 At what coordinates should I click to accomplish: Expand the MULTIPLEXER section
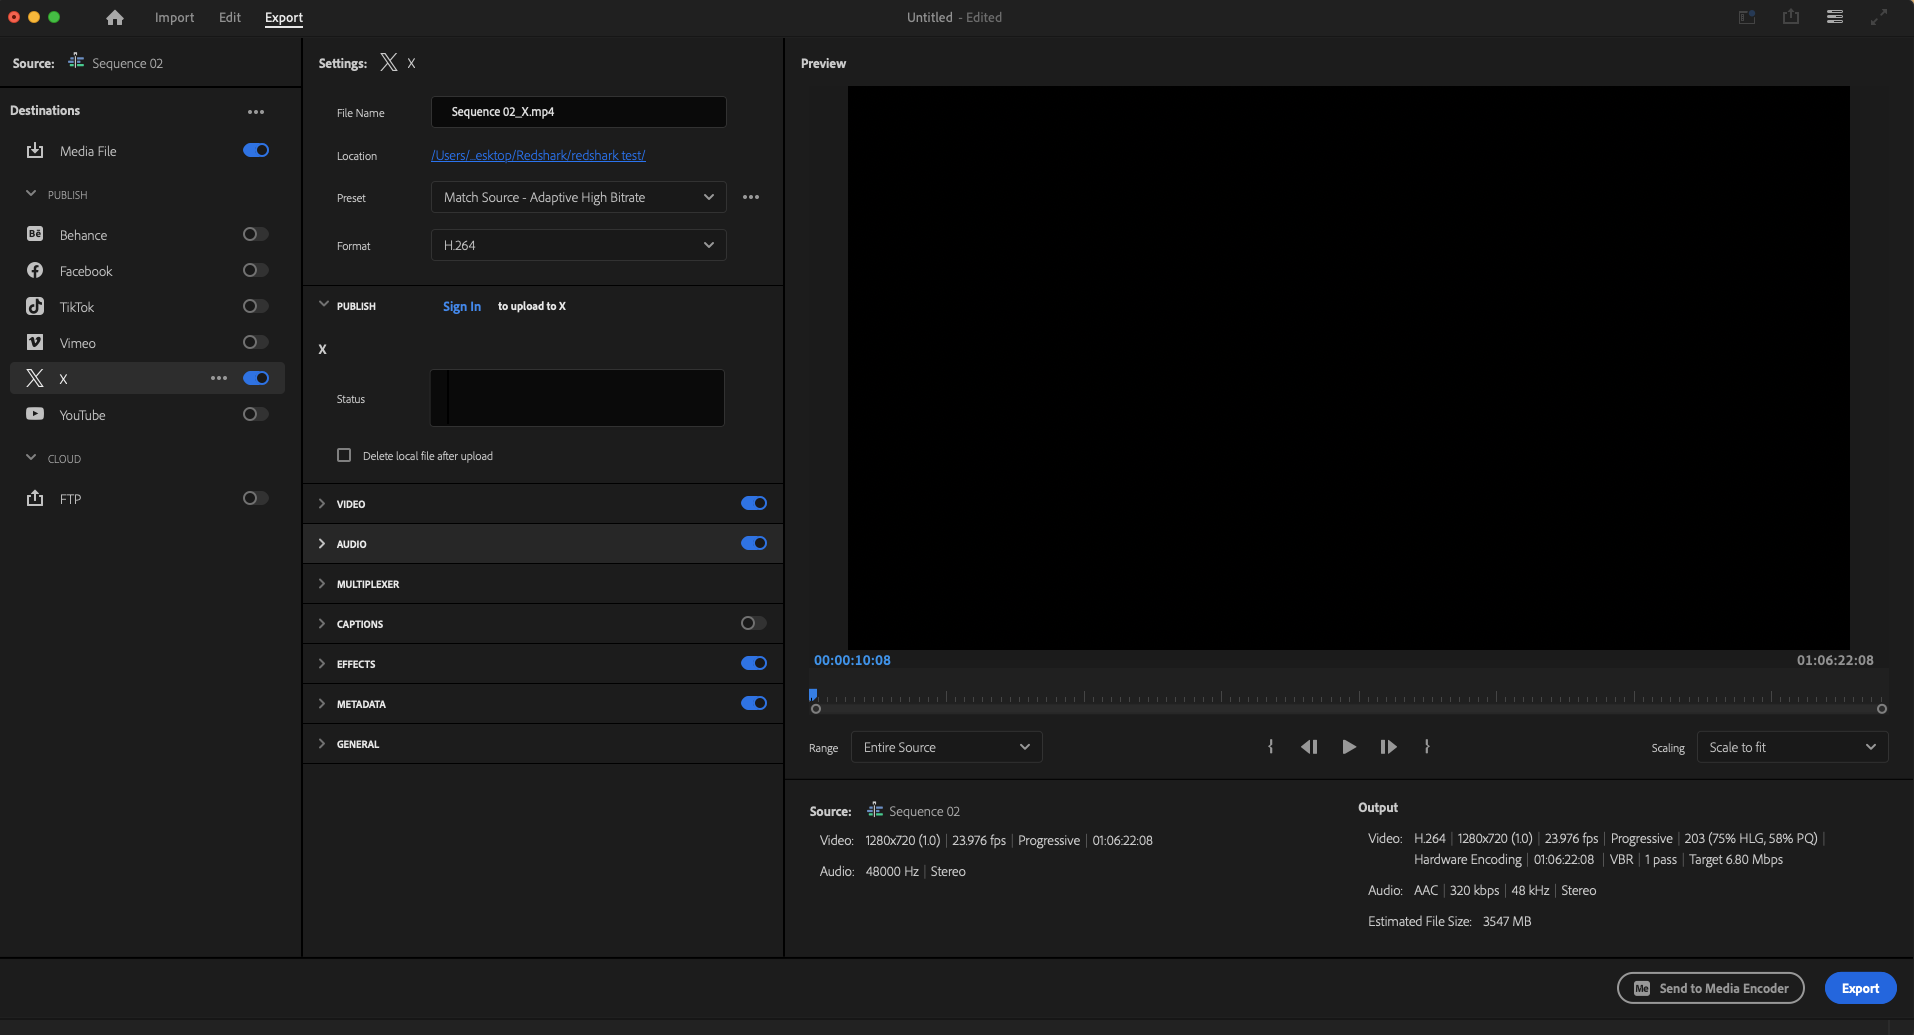click(322, 583)
